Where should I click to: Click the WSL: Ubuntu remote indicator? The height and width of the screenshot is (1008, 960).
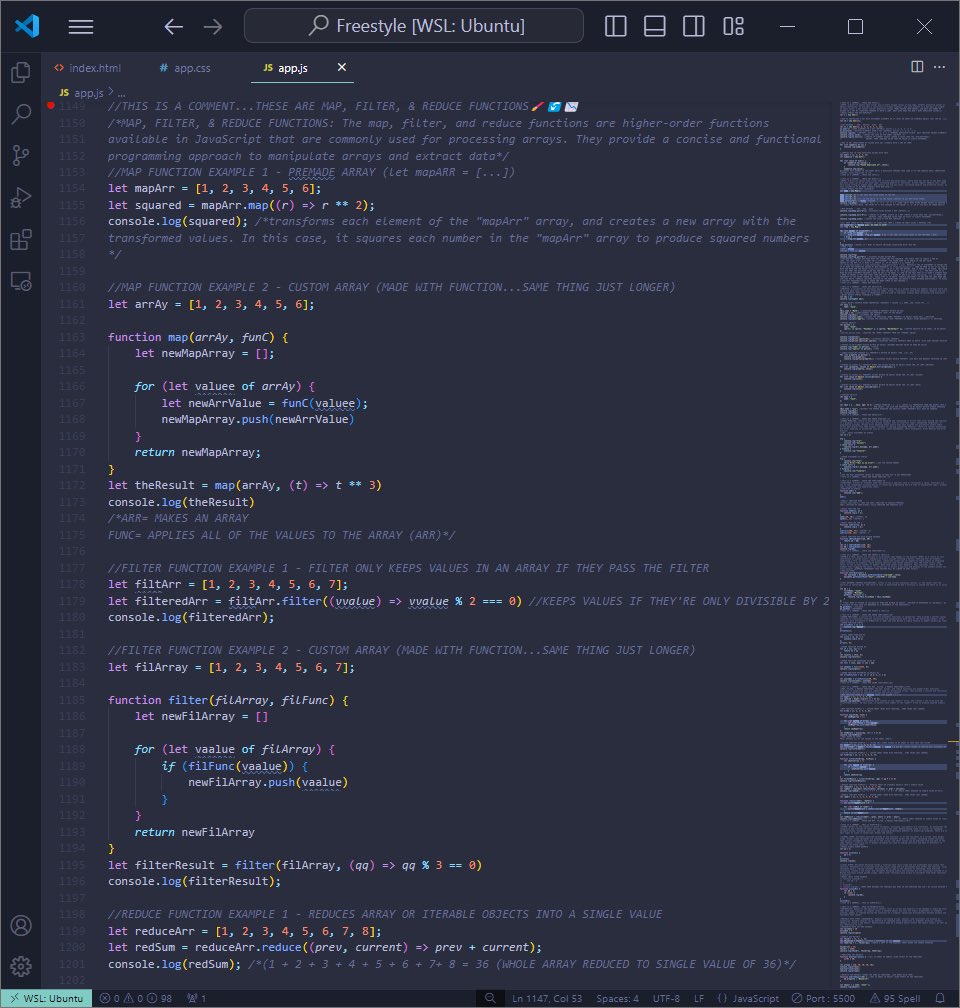coord(47,998)
